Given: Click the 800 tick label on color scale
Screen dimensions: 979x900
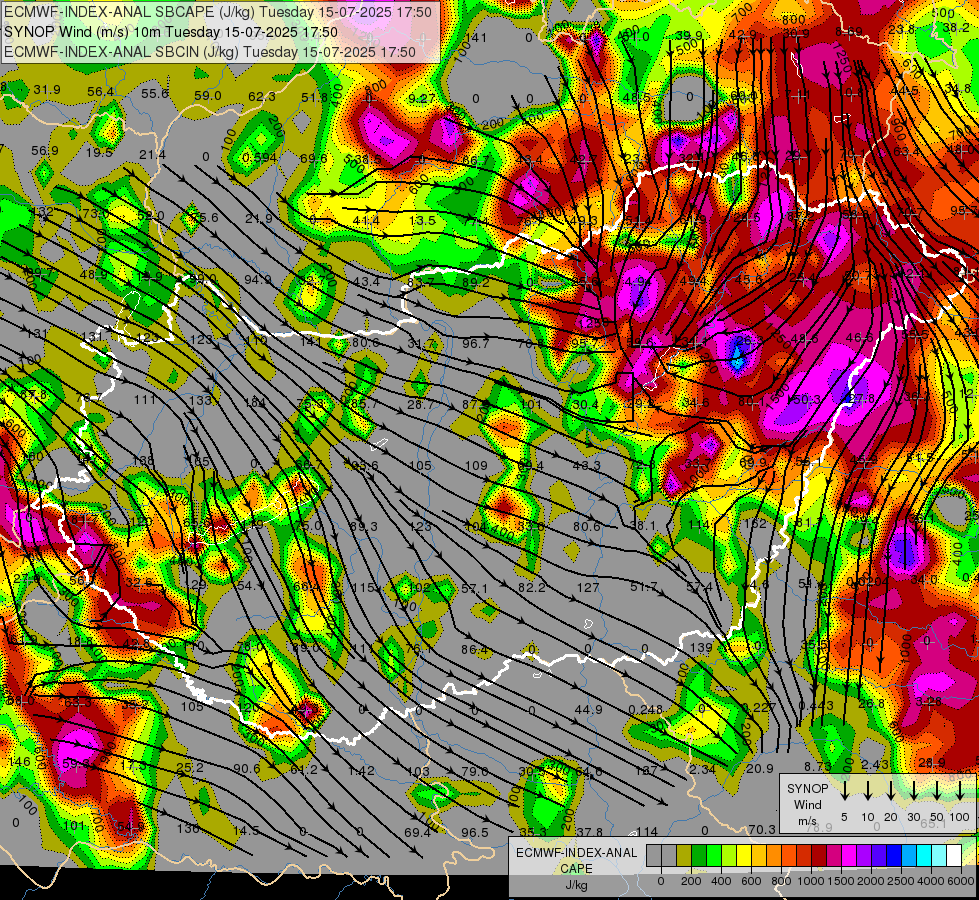Looking at the screenshot, I should pos(781,881).
